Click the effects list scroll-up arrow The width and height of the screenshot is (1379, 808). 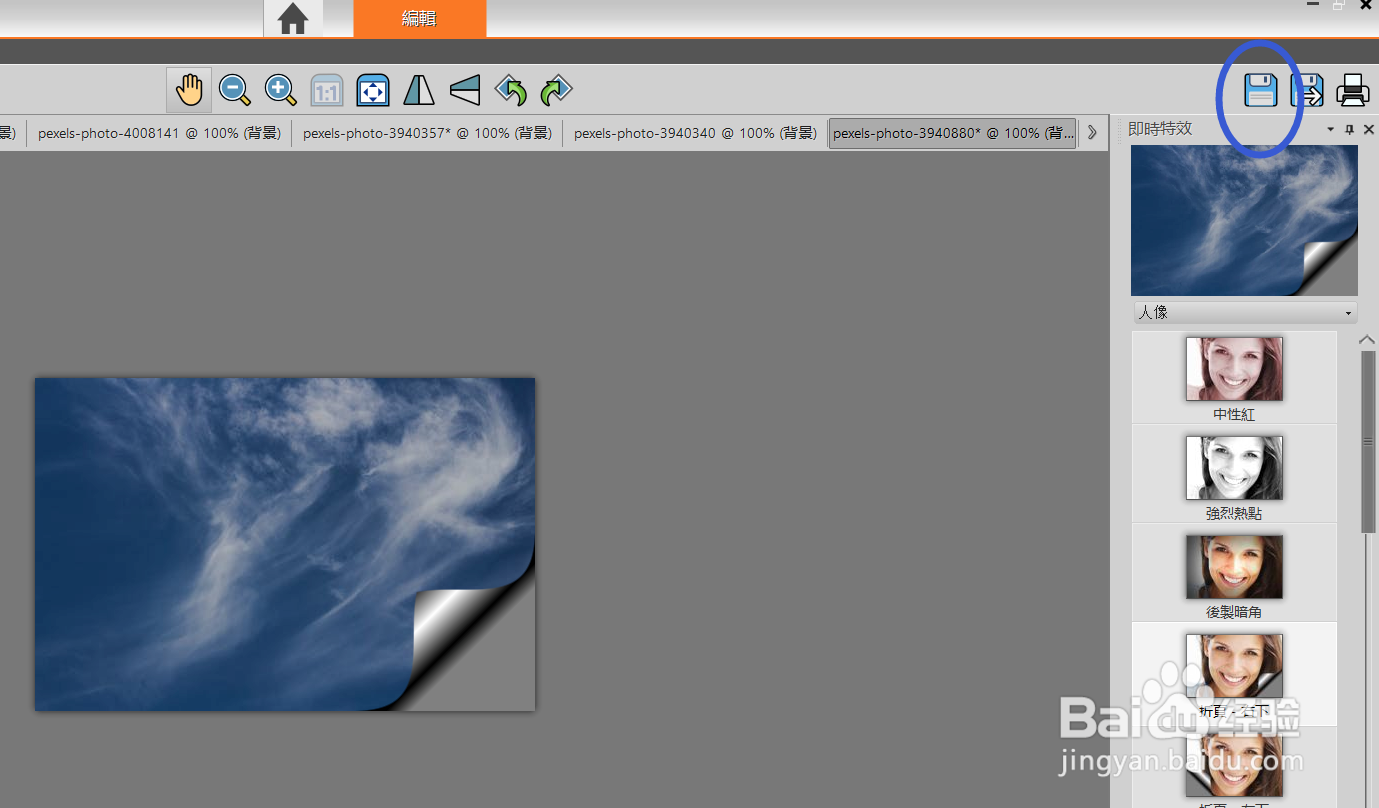1368,340
